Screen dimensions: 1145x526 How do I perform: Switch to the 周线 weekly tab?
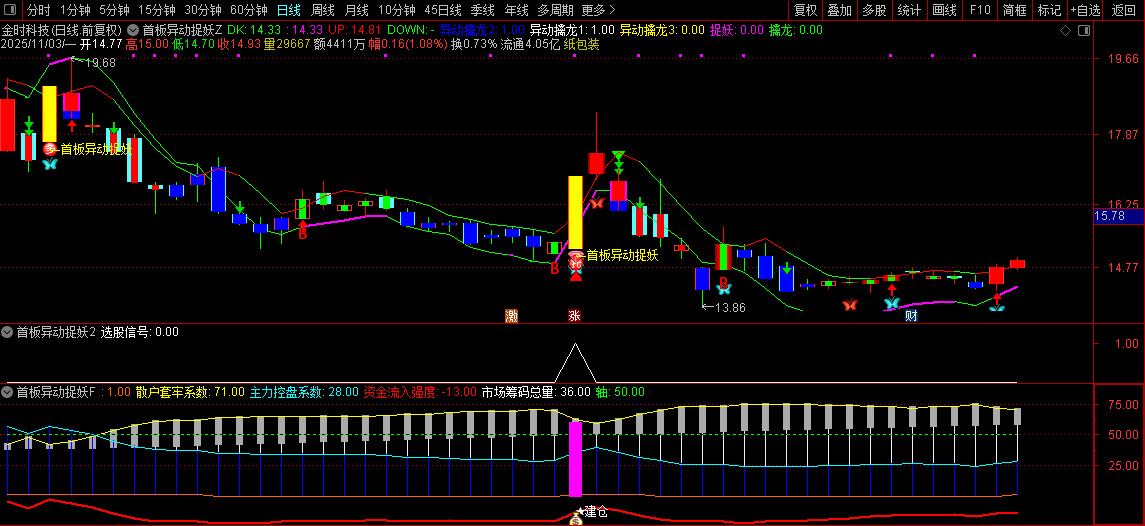[x=323, y=10]
